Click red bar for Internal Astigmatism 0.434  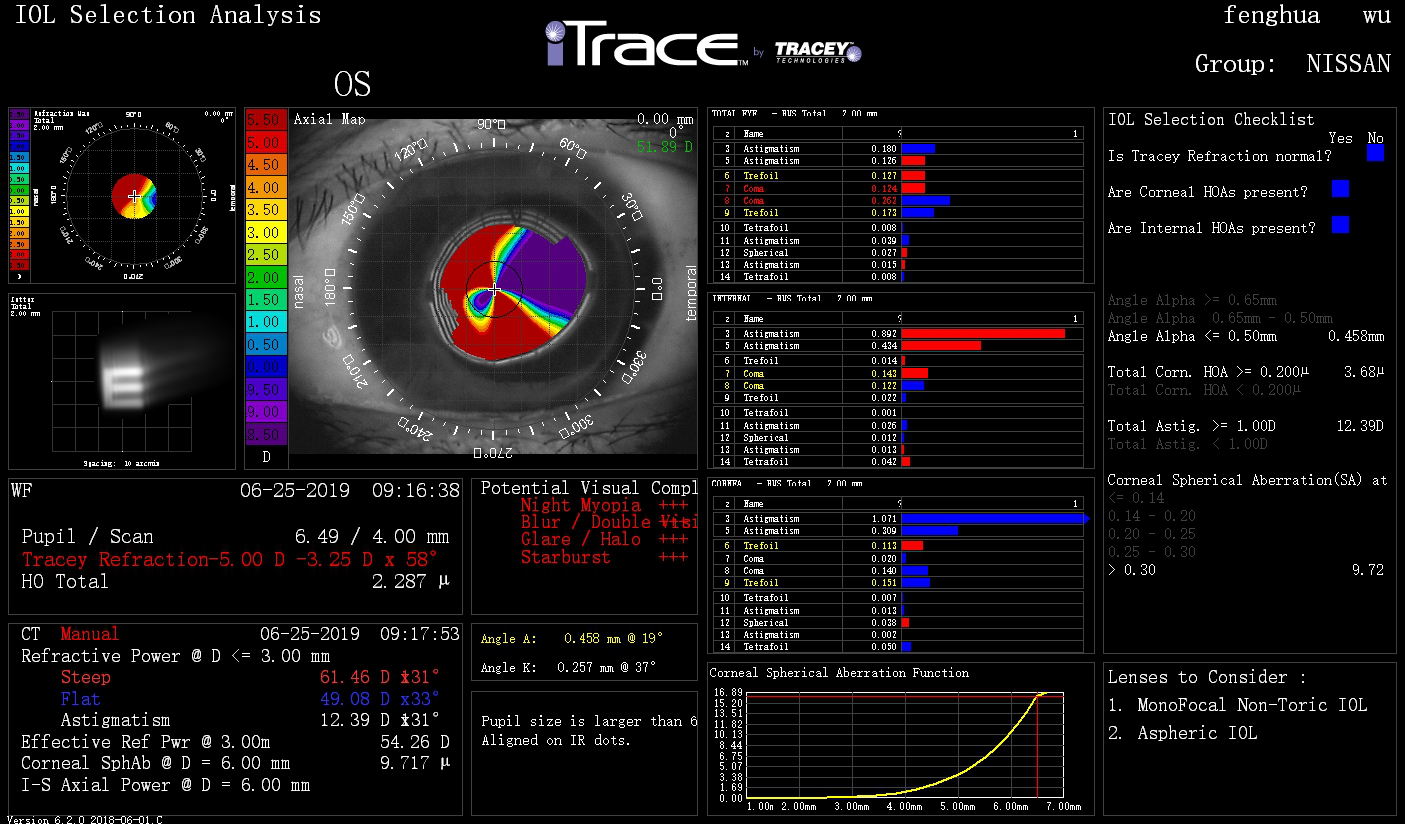coord(941,346)
